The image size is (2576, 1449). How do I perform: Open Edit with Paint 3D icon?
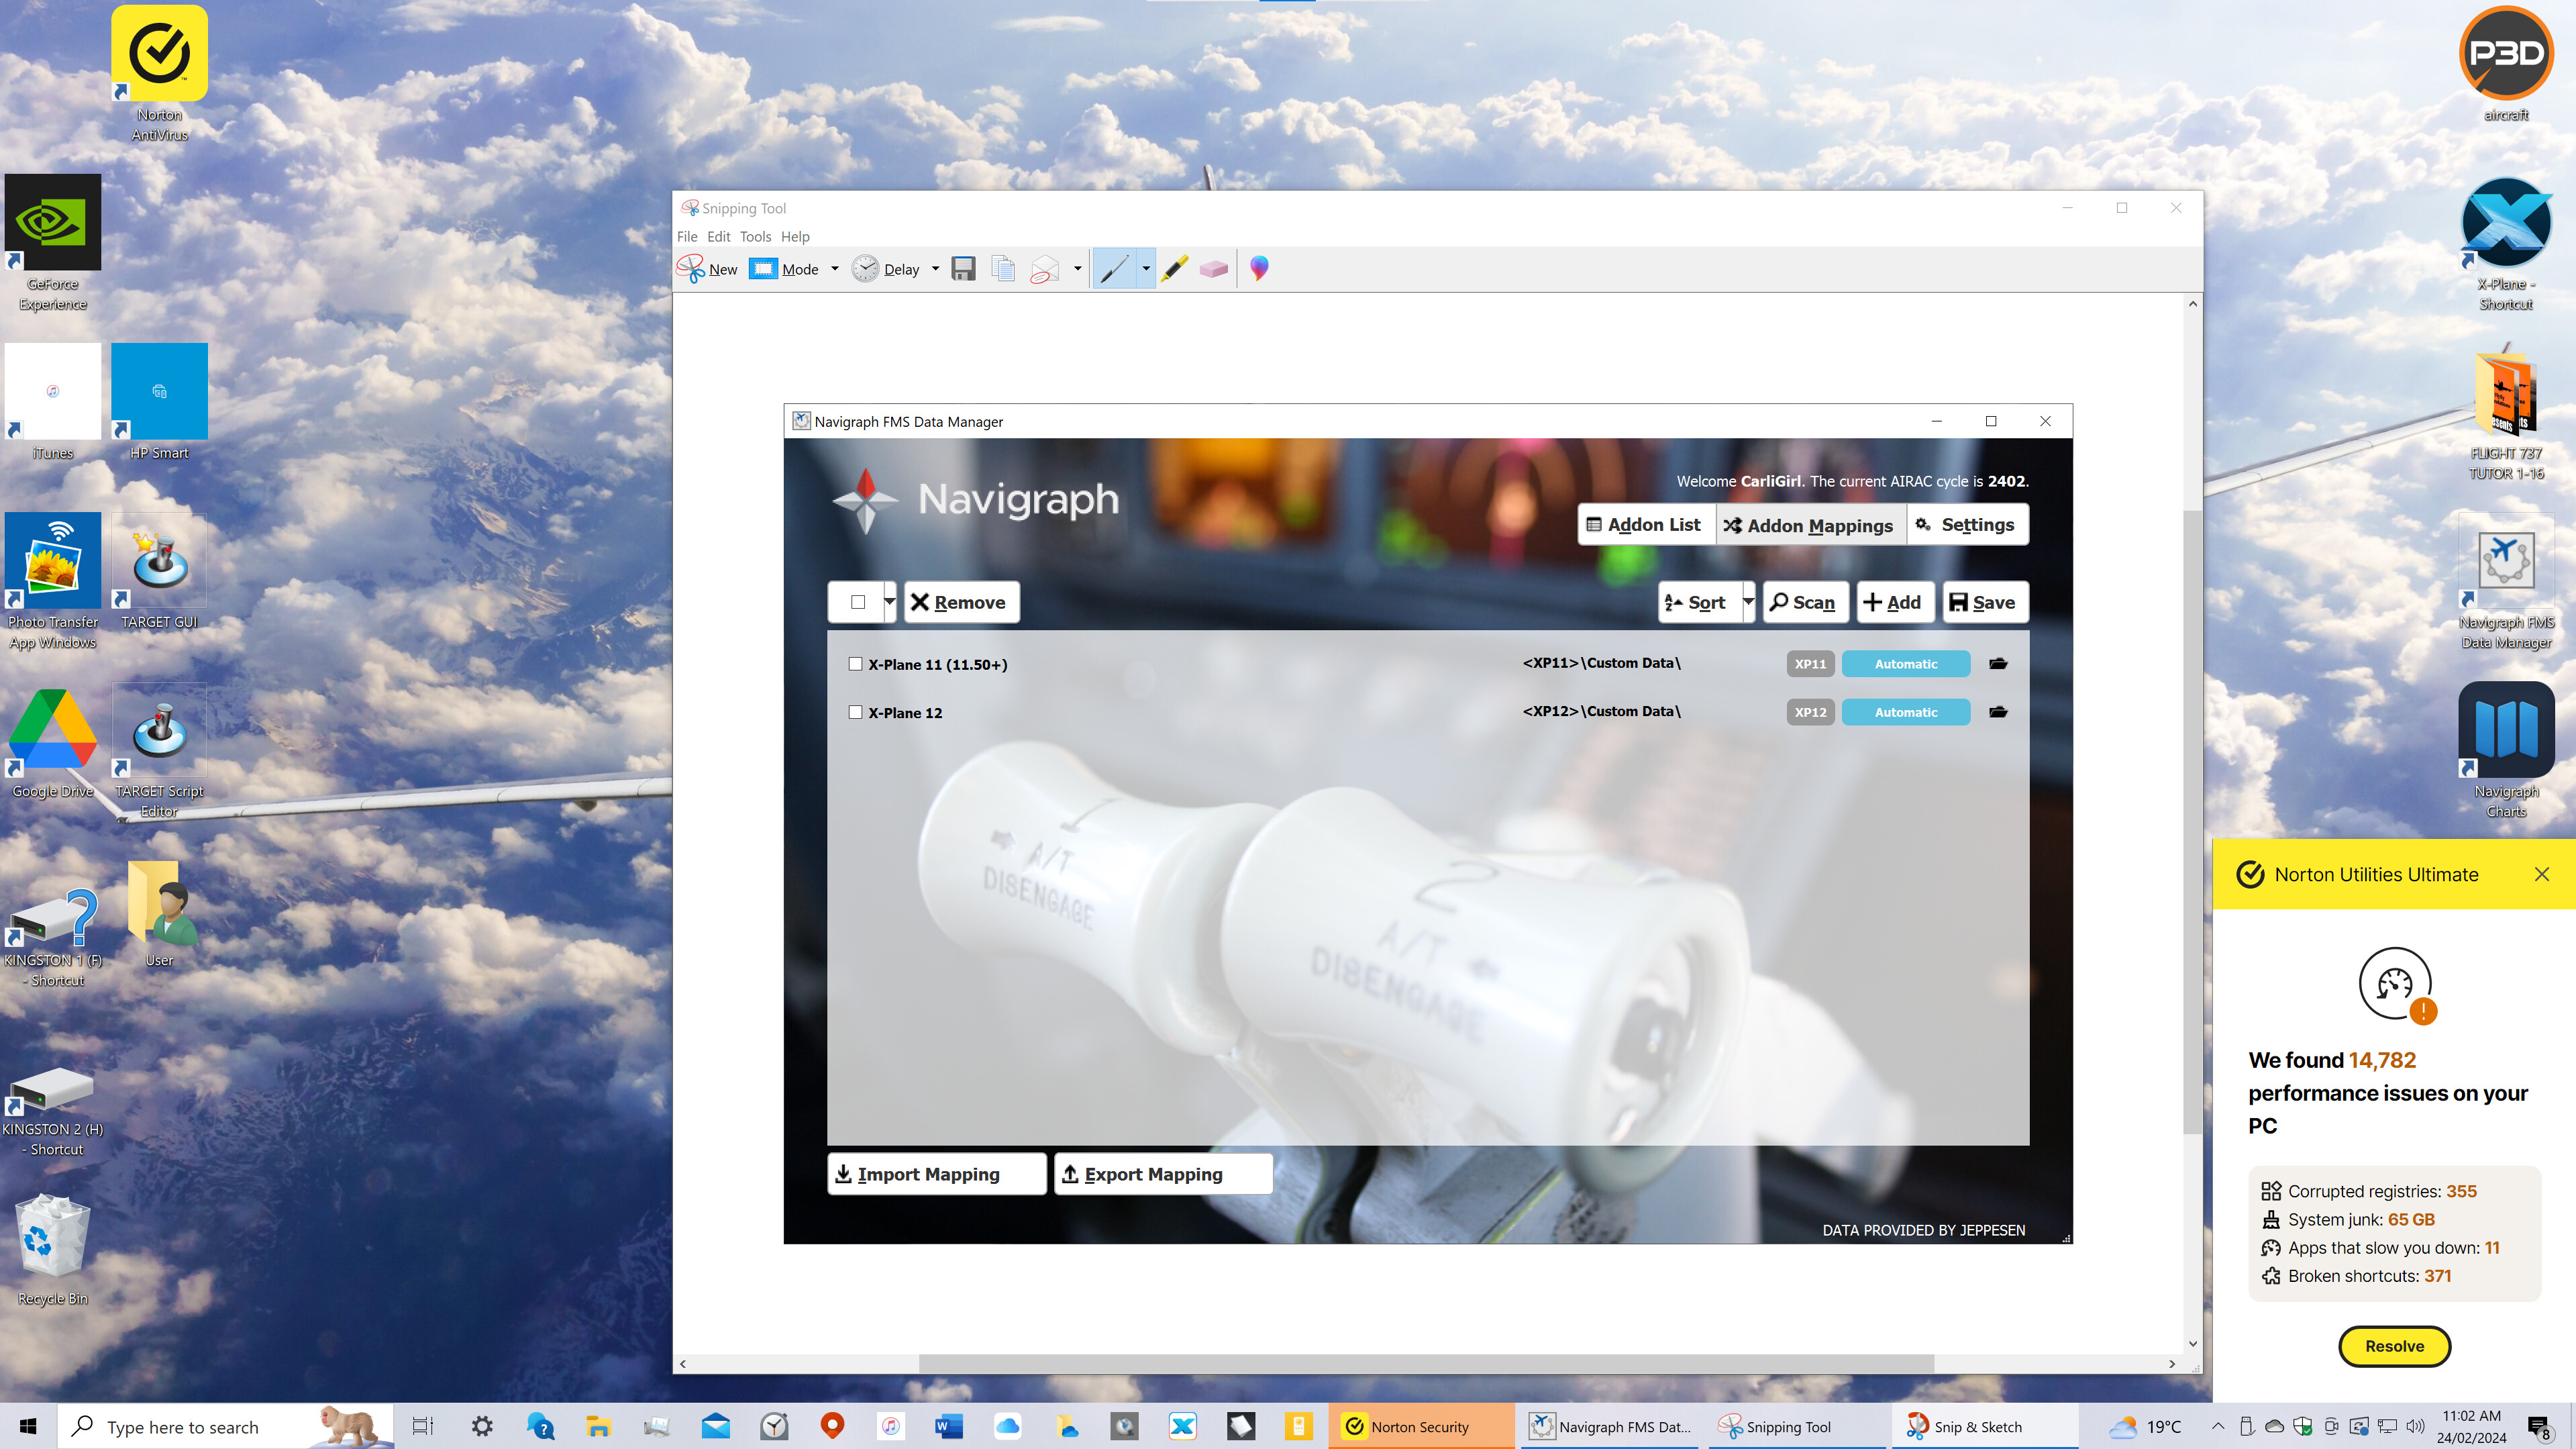point(1259,268)
